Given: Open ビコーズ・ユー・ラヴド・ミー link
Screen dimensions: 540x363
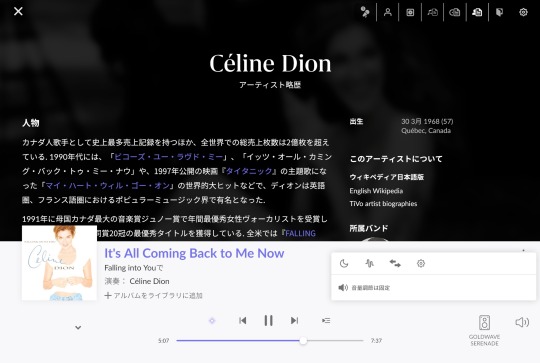Looking at the screenshot, I should [168, 157].
